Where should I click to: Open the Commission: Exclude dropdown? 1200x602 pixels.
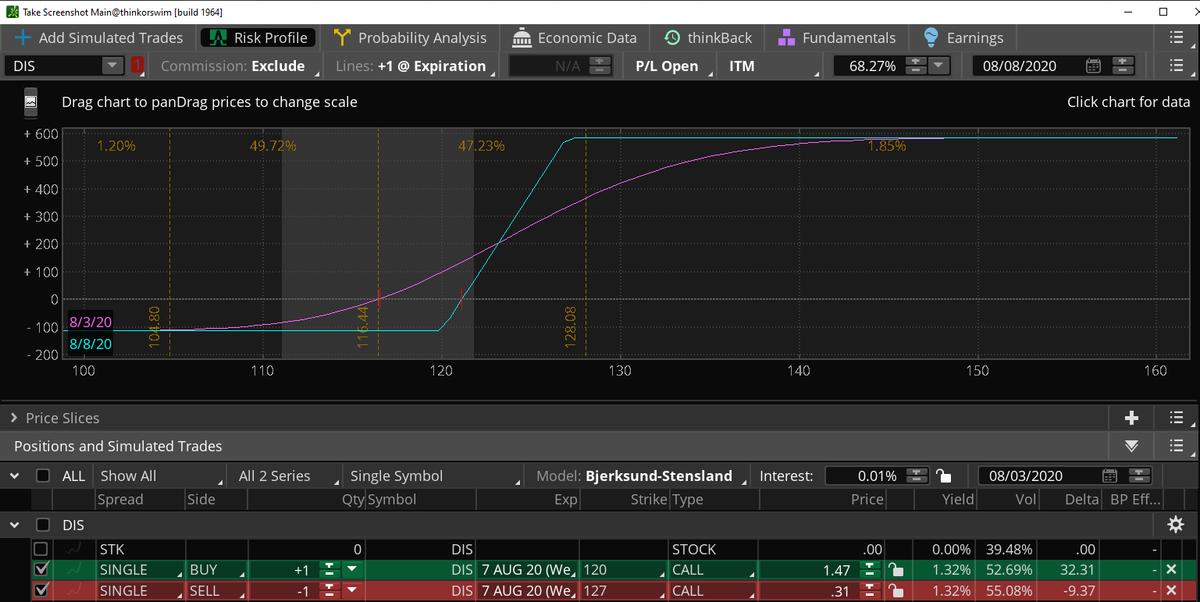click(237, 66)
